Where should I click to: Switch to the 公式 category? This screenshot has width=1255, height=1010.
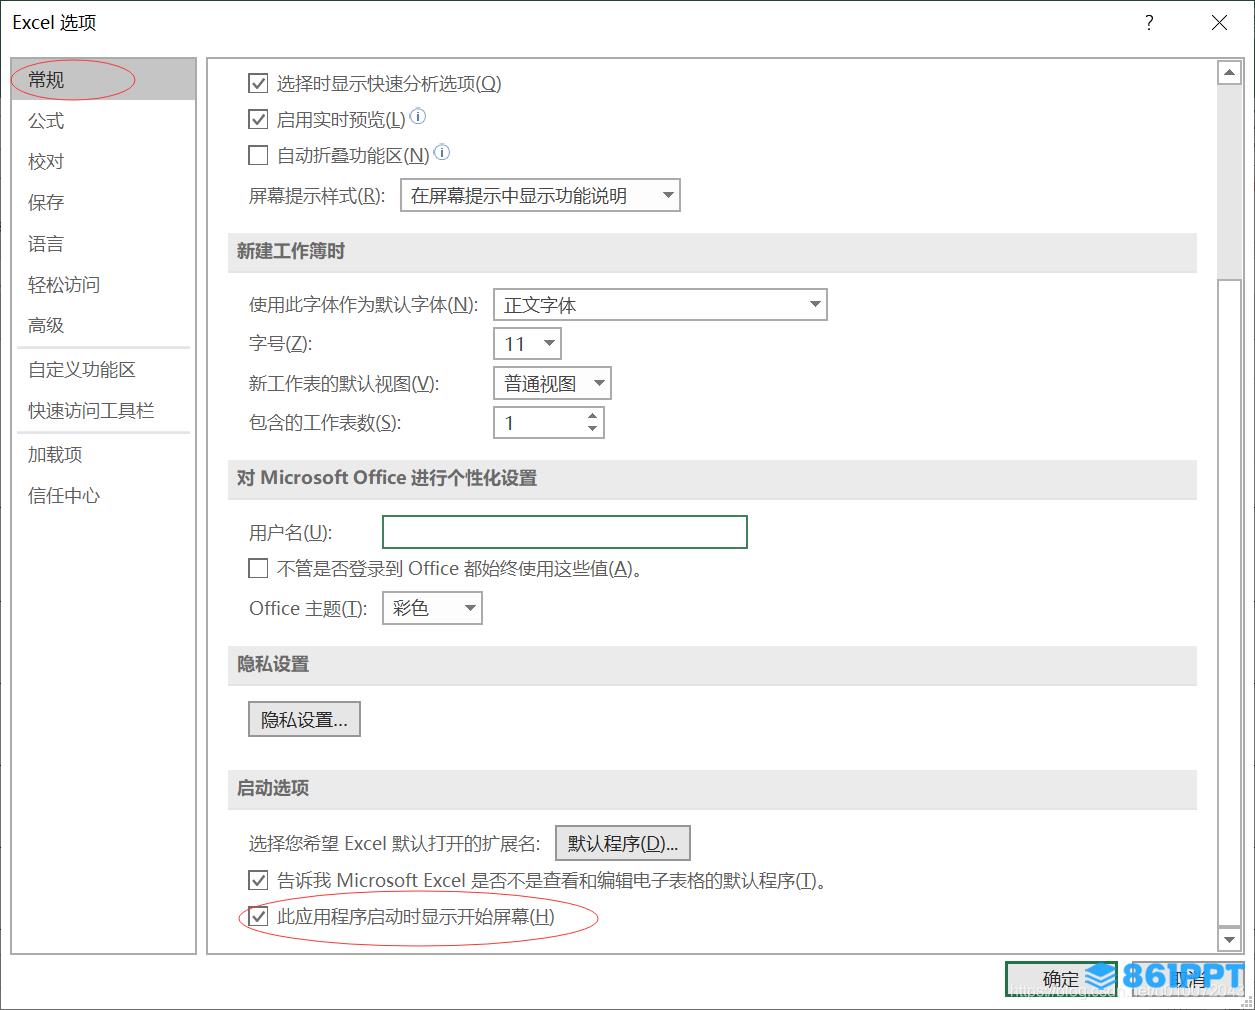point(104,121)
